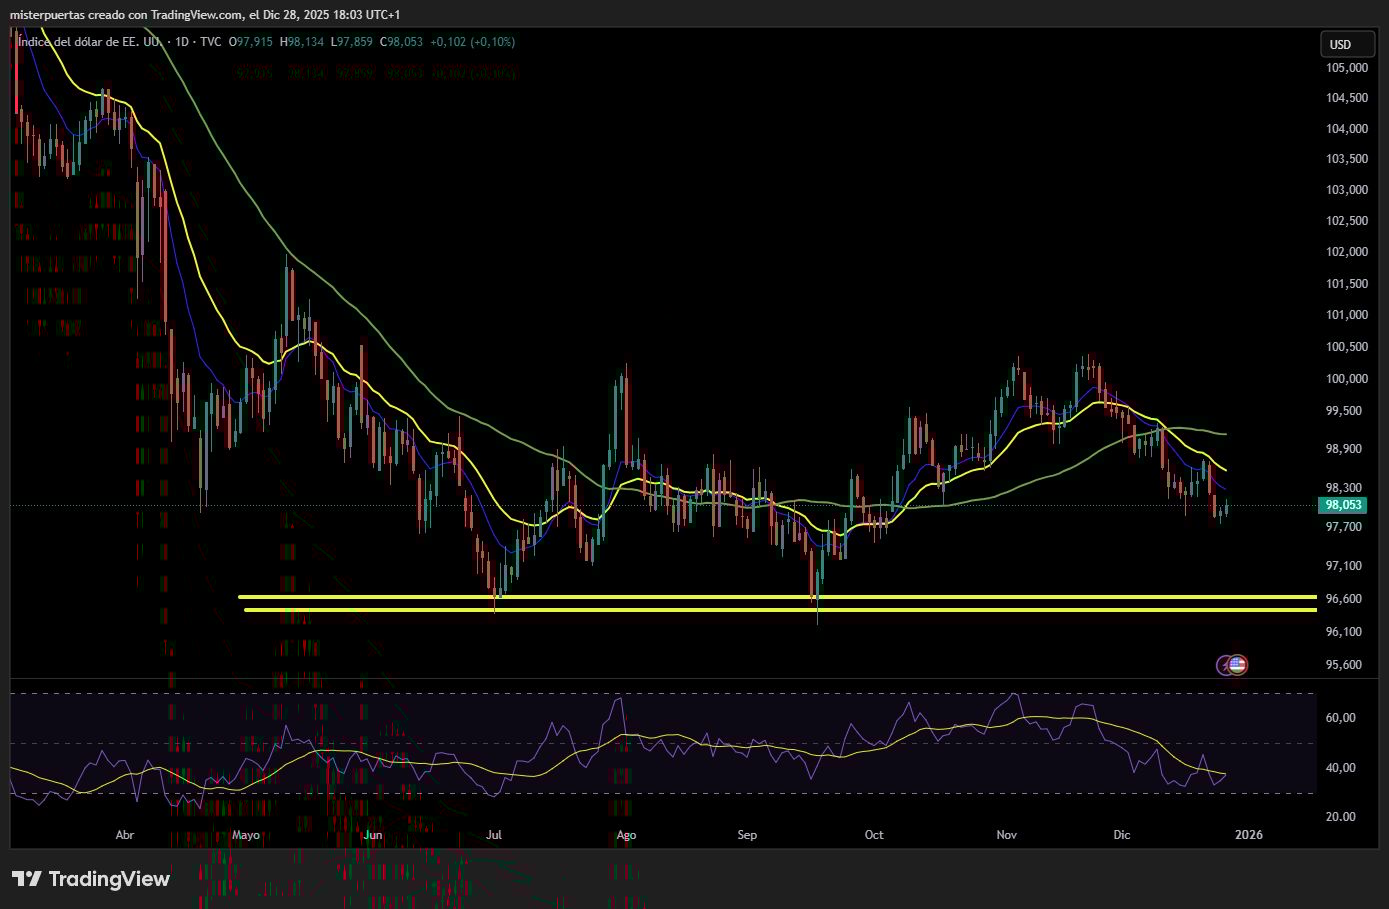The image size is (1389, 909).
Task: Click the open value 'O97,915' in legend
Action: [x=251, y=42]
